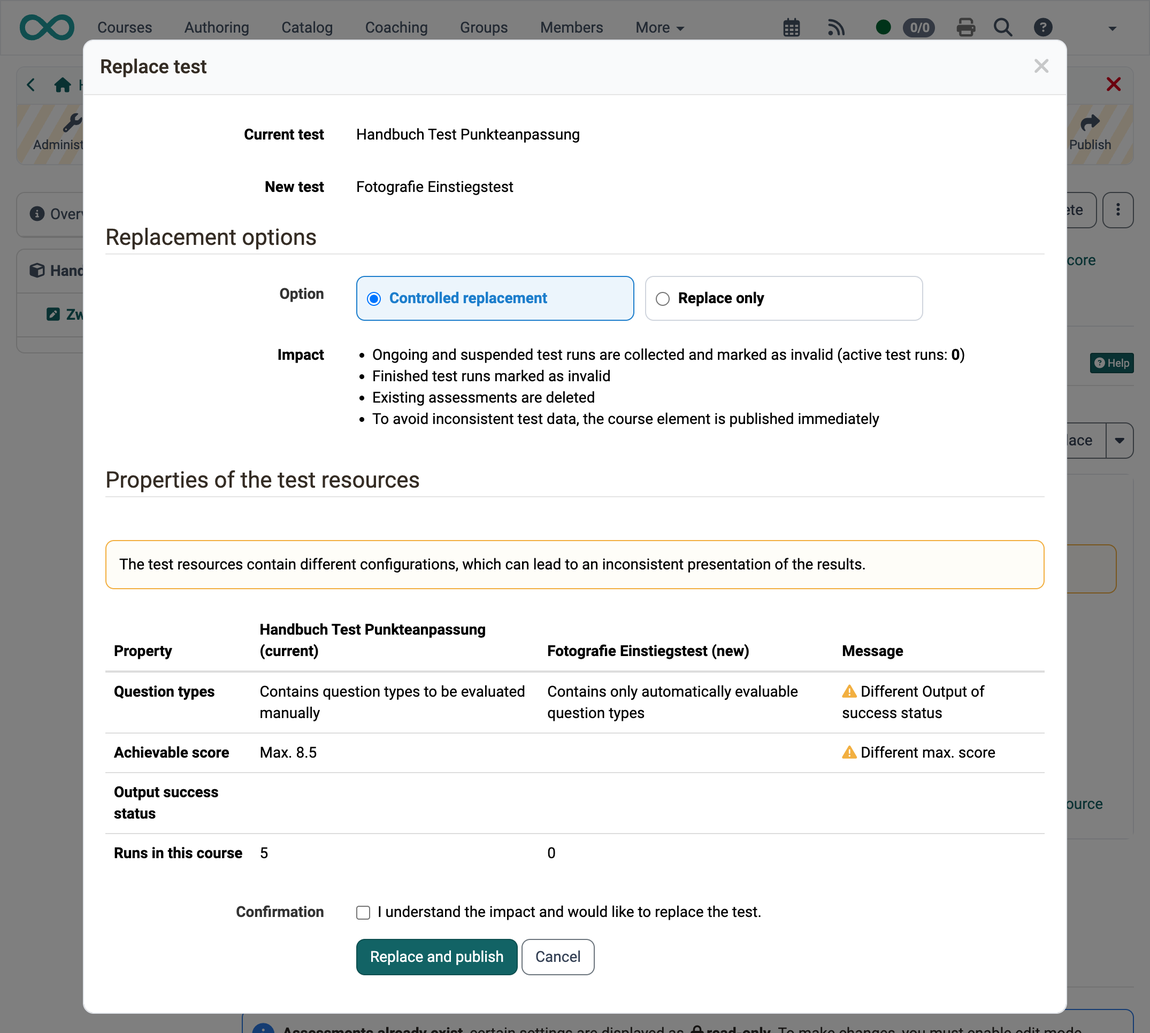The width and height of the screenshot is (1150, 1033).
Task: Close the Replace test dialog
Action: (1041, 66)
